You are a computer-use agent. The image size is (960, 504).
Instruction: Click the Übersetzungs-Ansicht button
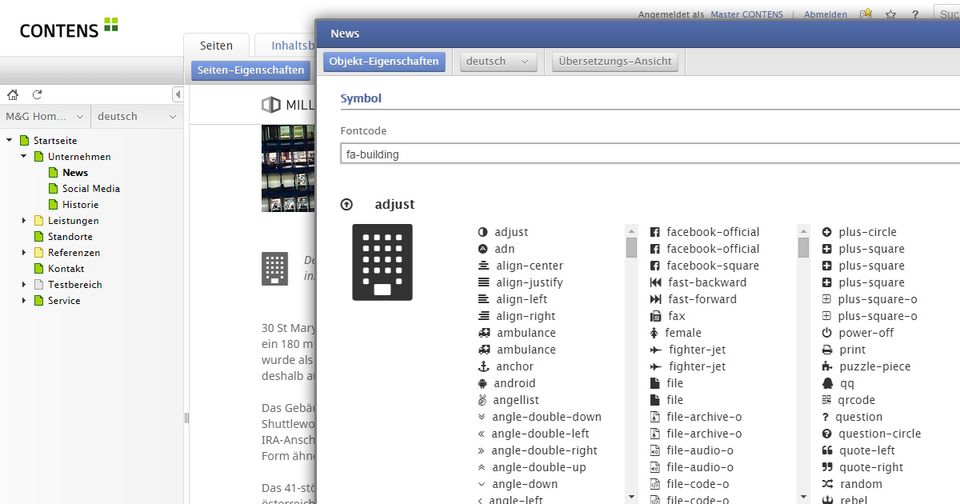615,62
